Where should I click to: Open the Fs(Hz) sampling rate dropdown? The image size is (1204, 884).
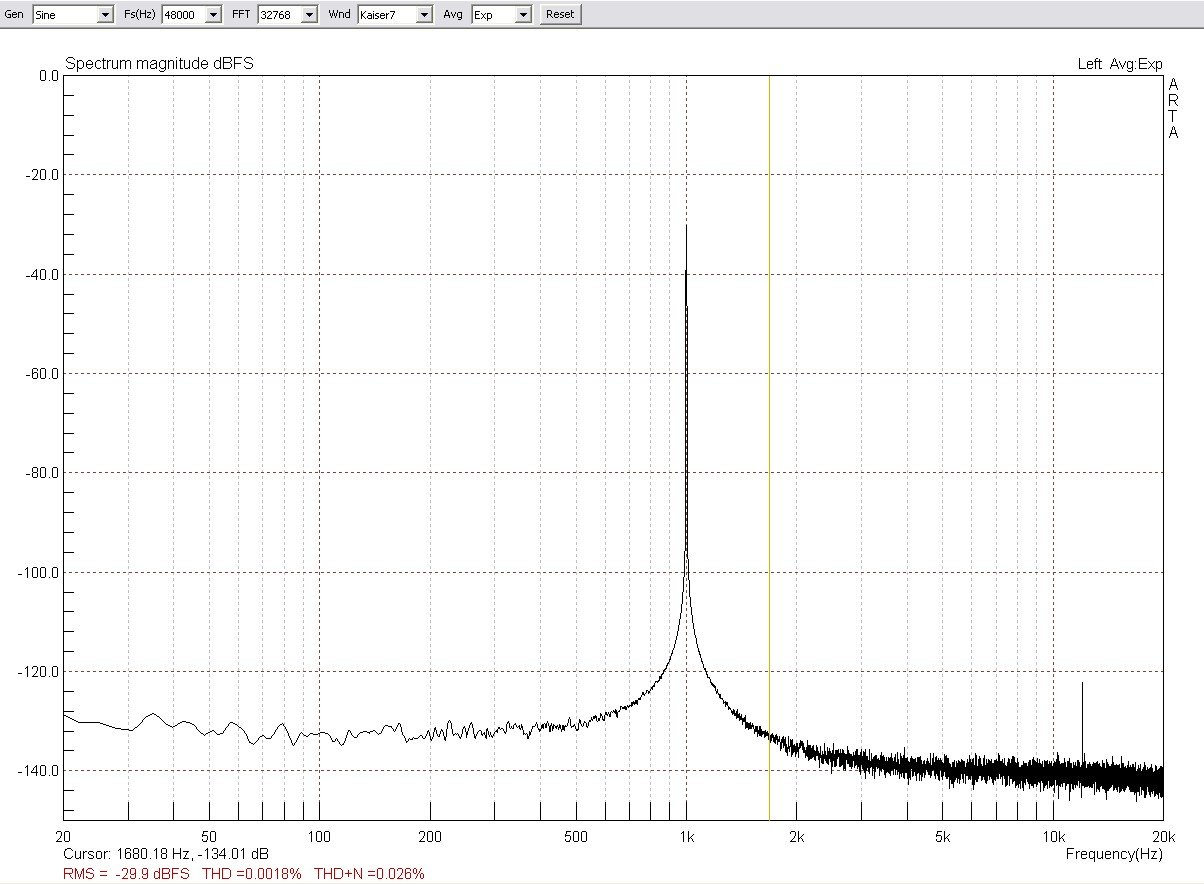pyautogui.click(x=192, y=15)
